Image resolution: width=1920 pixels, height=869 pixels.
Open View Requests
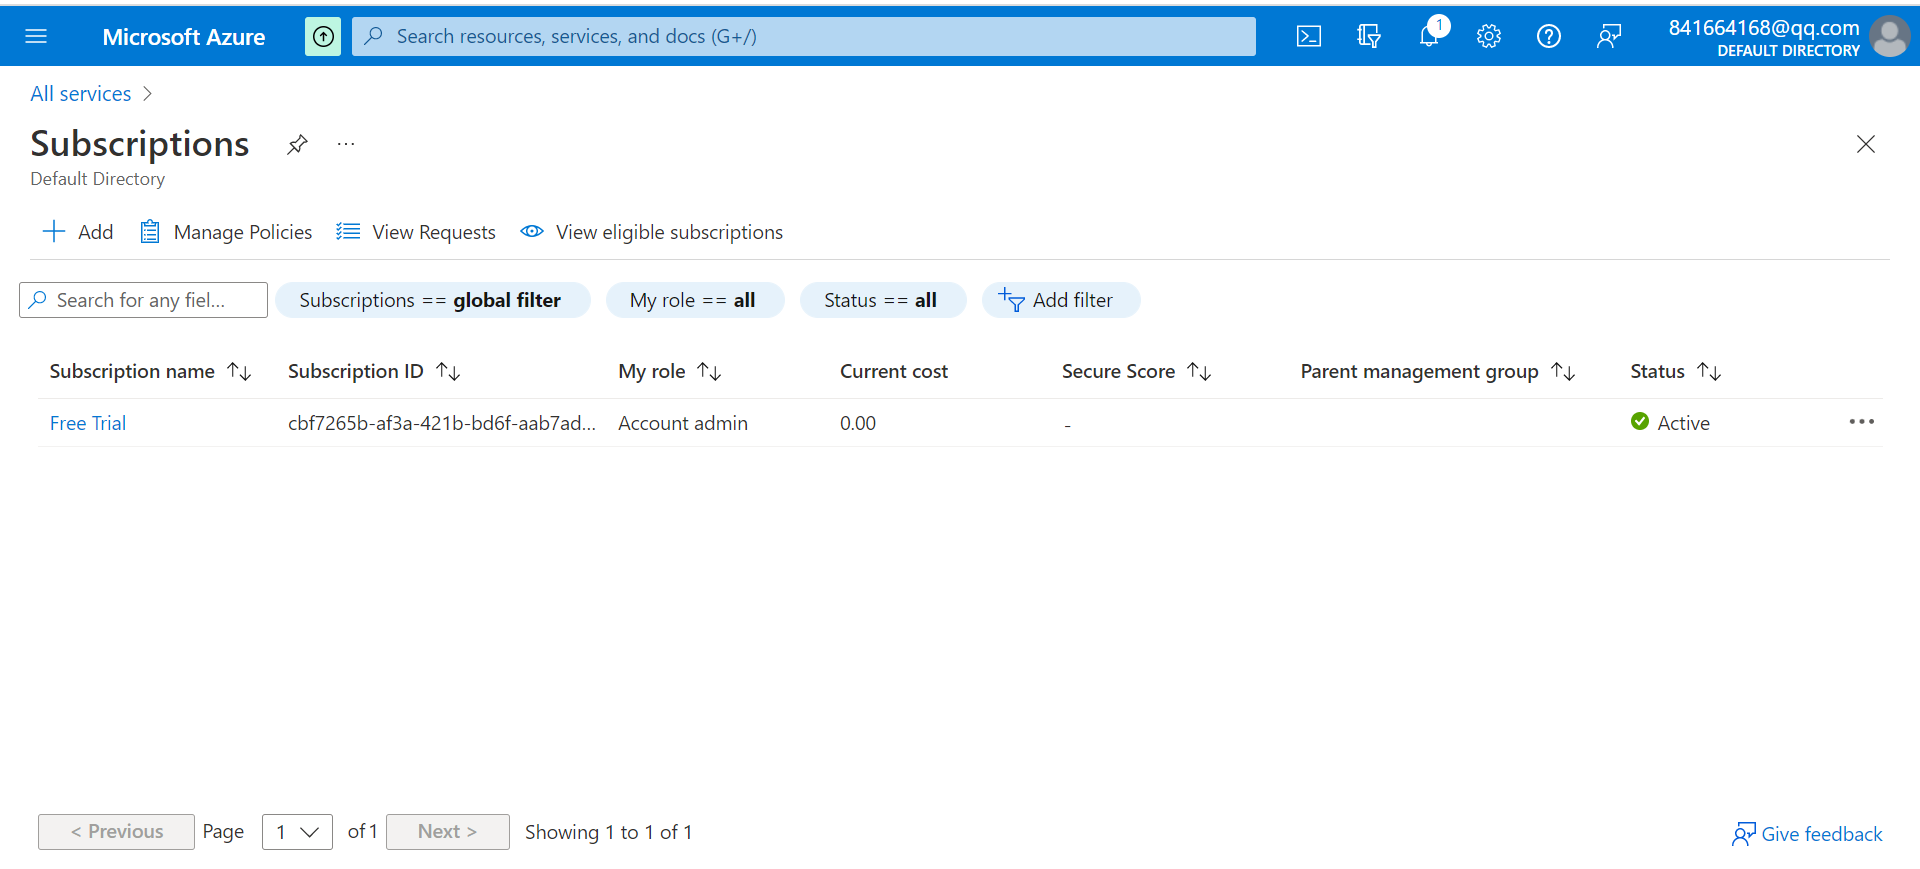(416, 232)
